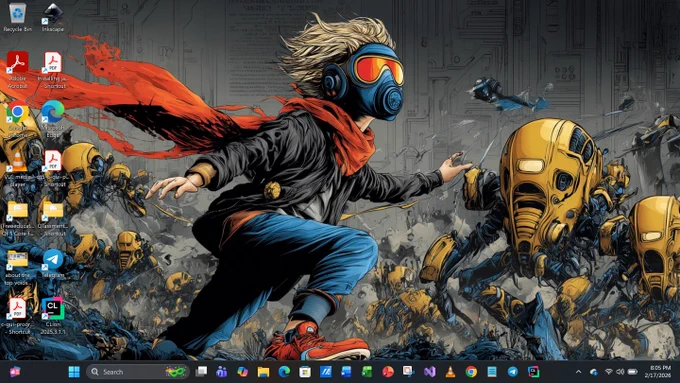
Task: Select the PDF shortcut beside the CLion icon
Action: [17, 316]
